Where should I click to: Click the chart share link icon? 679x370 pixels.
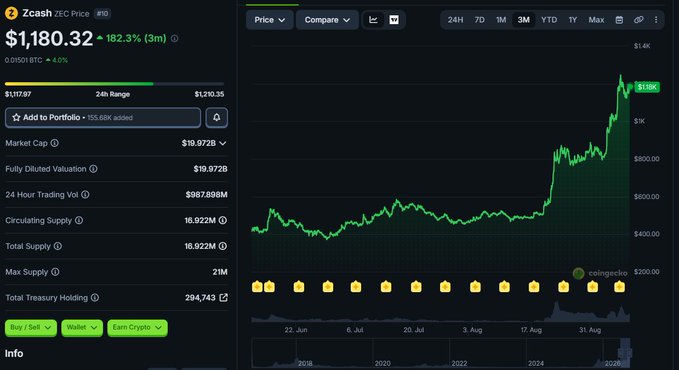[x=638, y=20]
